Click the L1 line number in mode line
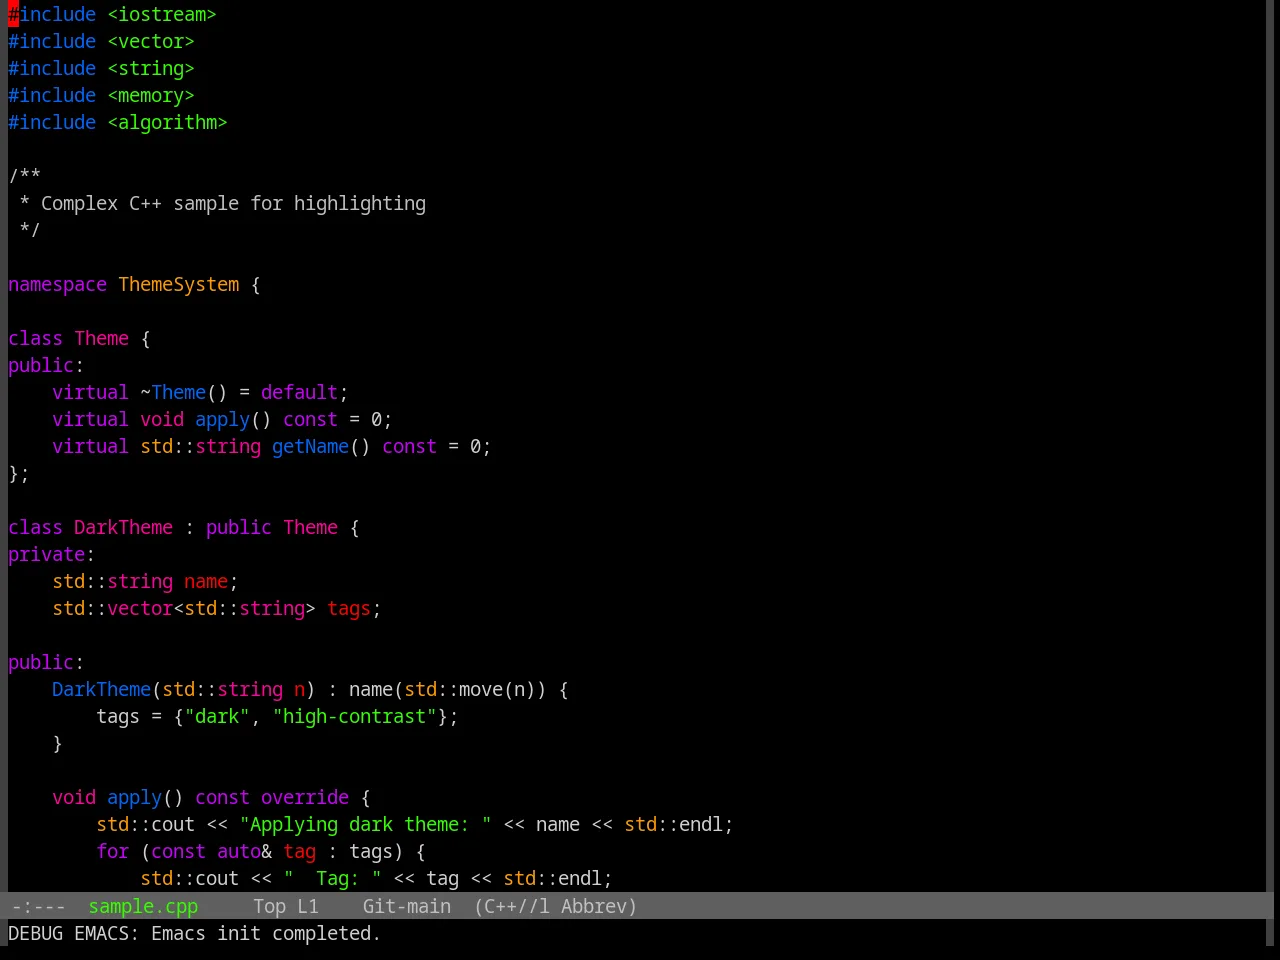The width and height of the screenshot is (1280, 960). [307, 906]
